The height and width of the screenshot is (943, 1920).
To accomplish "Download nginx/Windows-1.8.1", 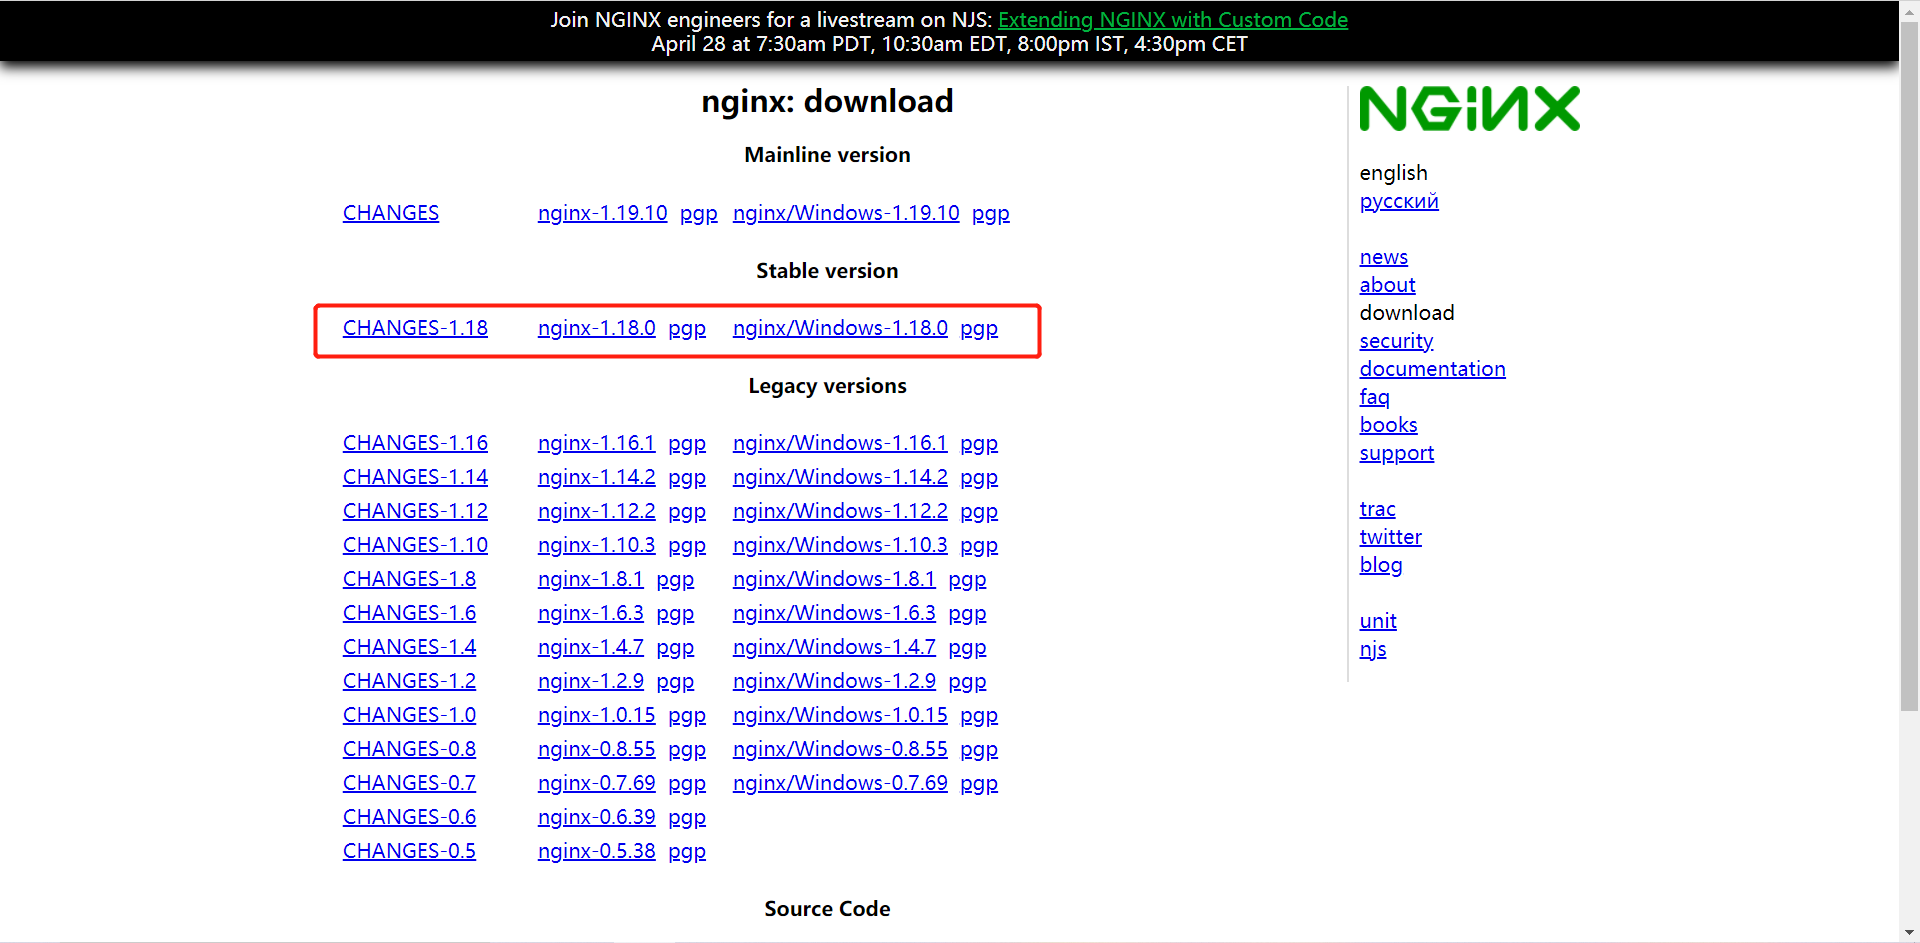I will pyautogui.click(x=834, y=579).
